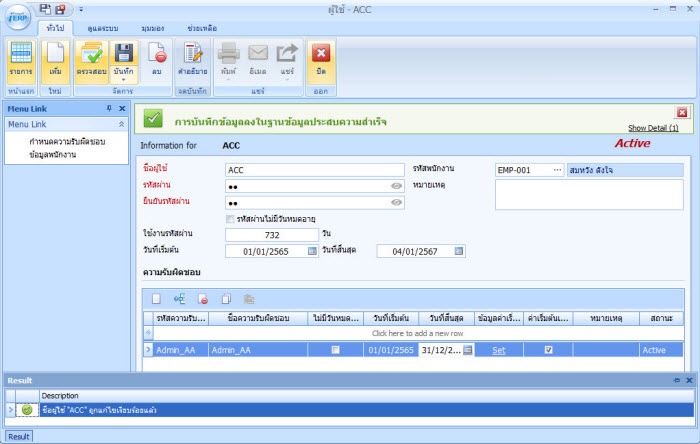Dismiss the green success message with red X
This screenshot has height=444, width=700.
(x=682, y=112)
